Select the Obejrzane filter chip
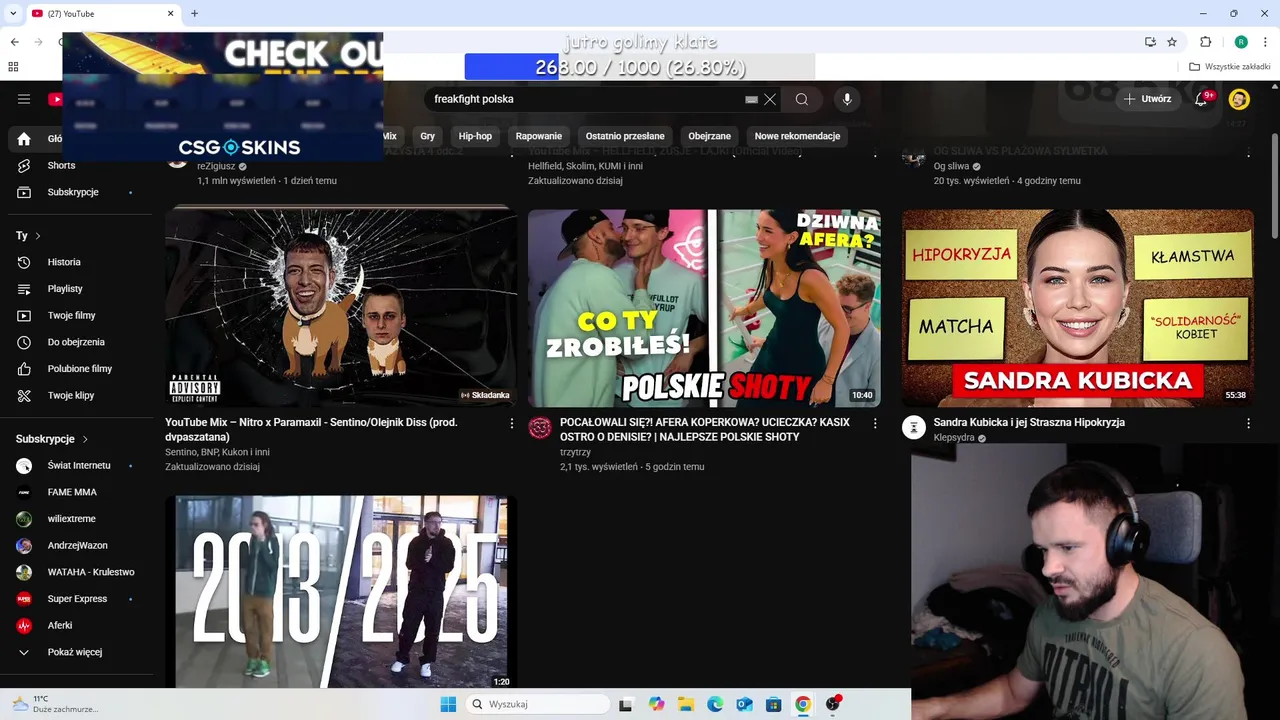 (x=709, y=136)
